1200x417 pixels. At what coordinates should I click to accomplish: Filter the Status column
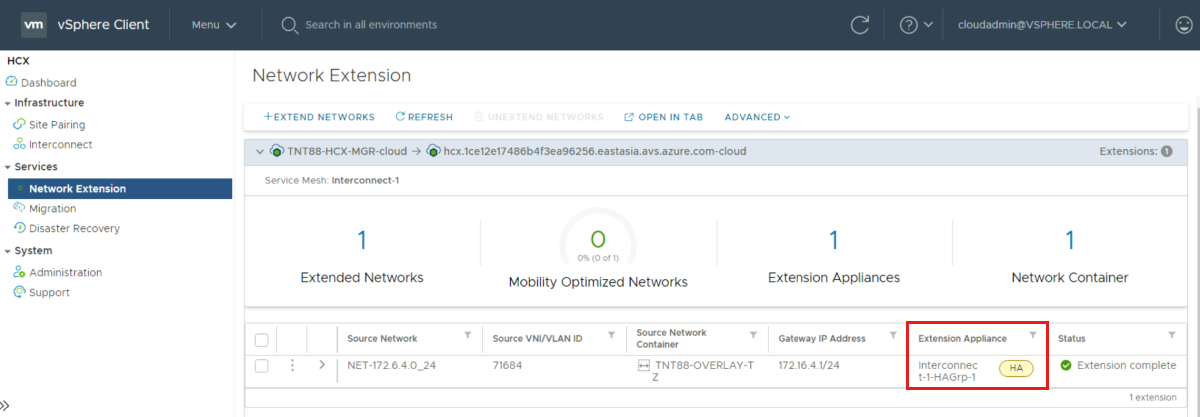(1171, 336)
